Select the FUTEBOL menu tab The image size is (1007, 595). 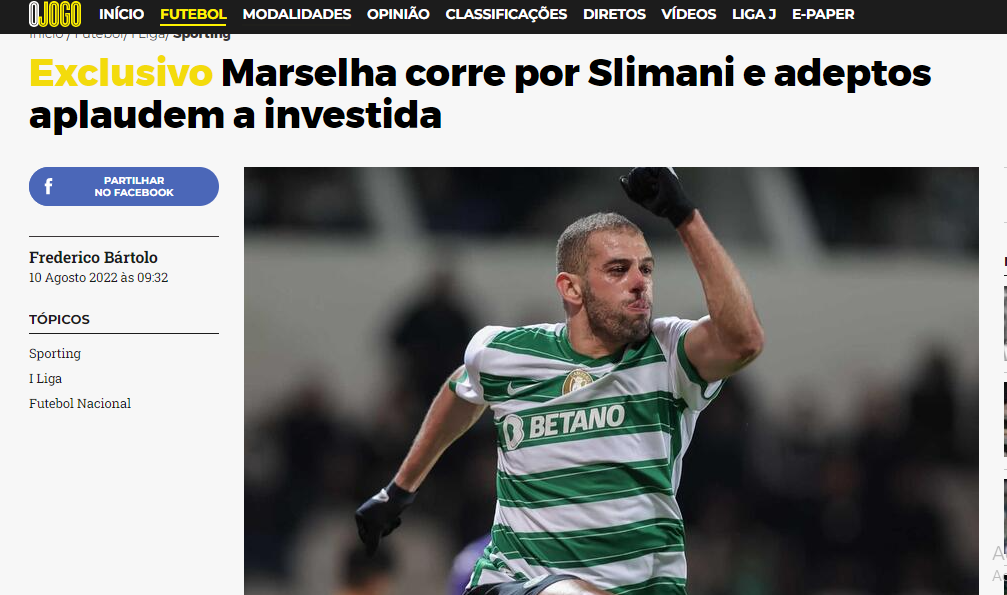pyautogui.click(x=193, y=14)
